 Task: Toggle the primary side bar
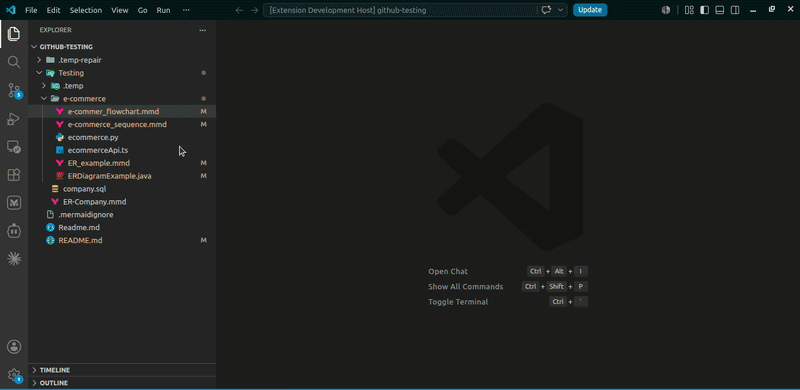pyautogui.click(x=705, y=10)
